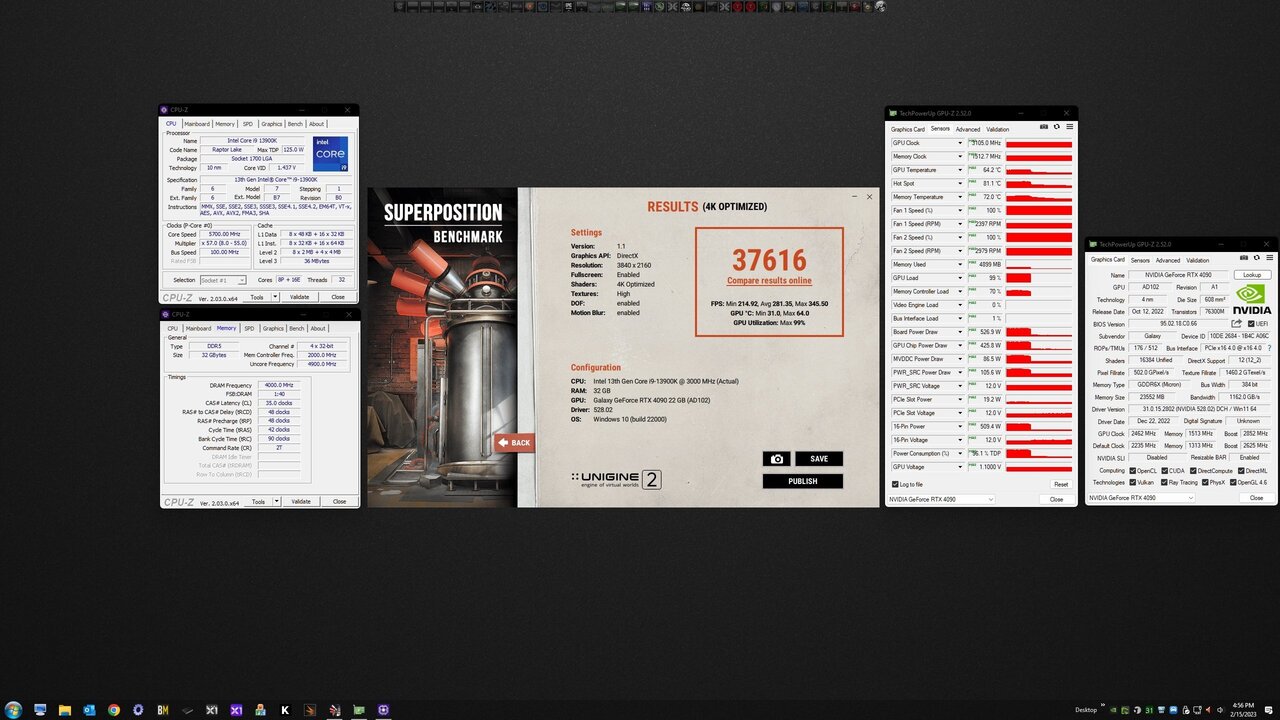Click the SAVE button in Superposition

click(x=819, y=459)
